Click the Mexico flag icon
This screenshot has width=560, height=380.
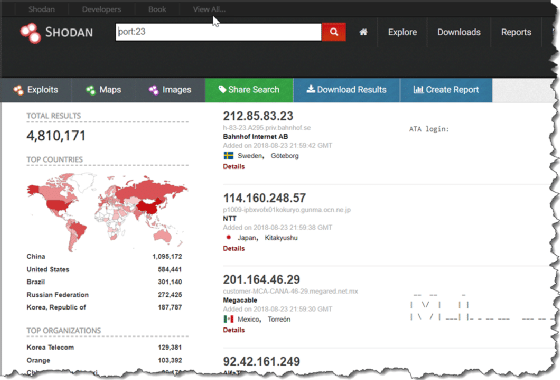(x=228, y=319)
